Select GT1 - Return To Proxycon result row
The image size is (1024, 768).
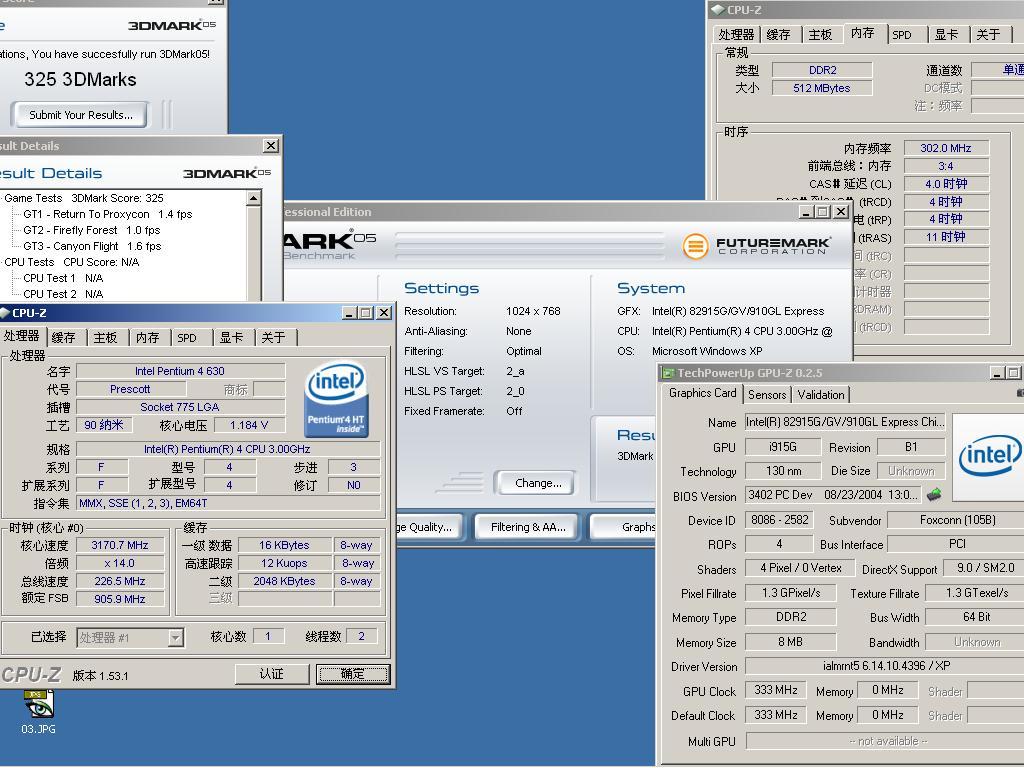tap(108, 214)
